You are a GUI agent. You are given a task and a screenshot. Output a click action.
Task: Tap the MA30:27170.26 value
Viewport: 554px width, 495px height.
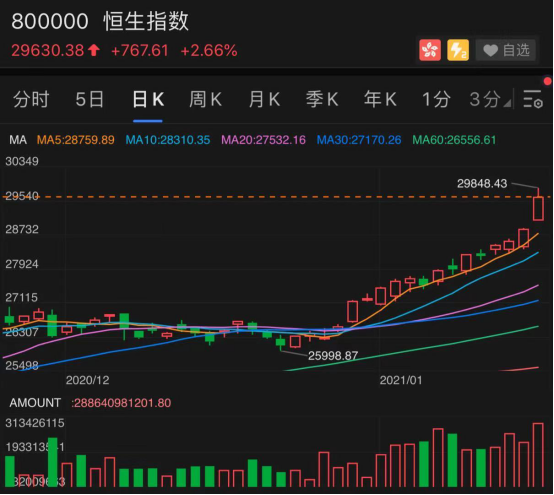[x=359, y=140]
